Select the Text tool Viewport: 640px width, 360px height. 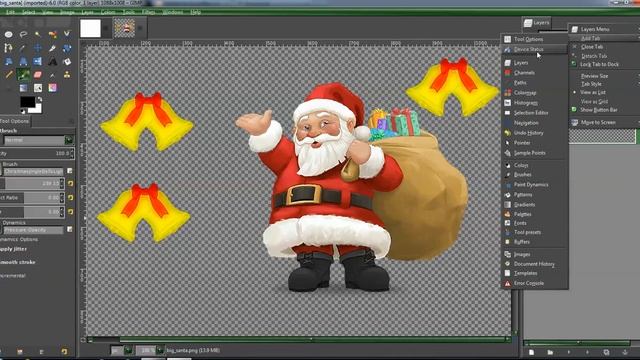pyautogui.click(x=52, y=62)
